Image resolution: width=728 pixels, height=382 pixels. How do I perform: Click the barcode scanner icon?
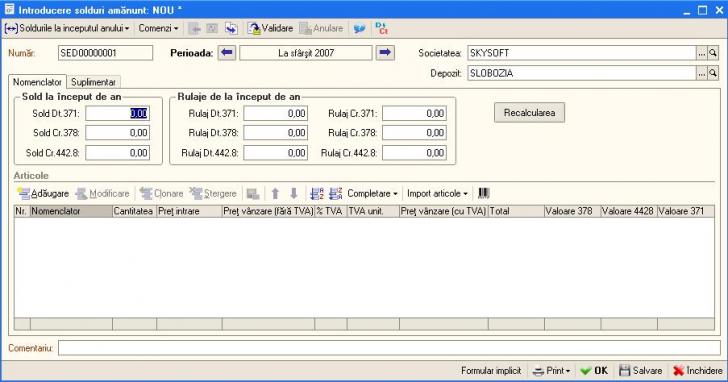(484, 193)
